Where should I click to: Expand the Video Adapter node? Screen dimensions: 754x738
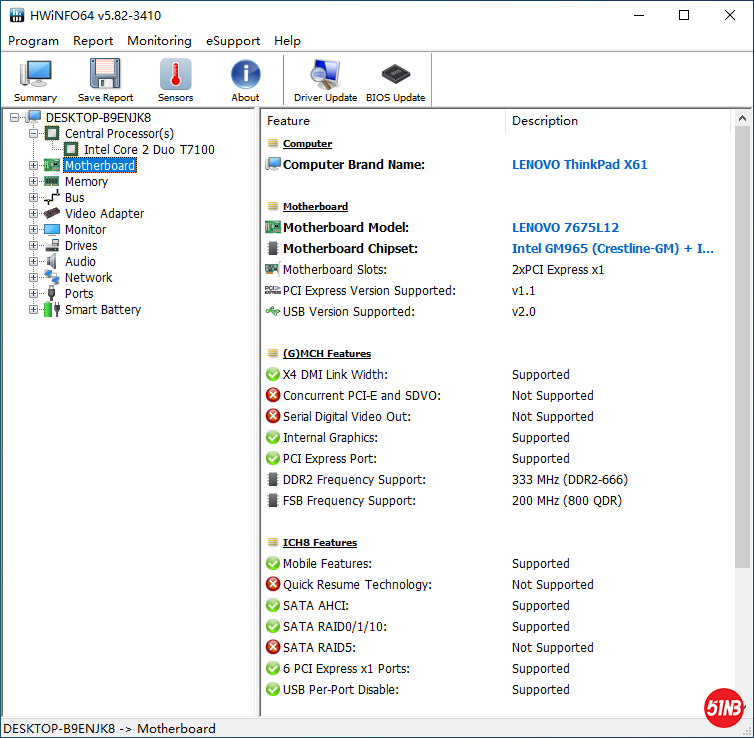(33, 214)
